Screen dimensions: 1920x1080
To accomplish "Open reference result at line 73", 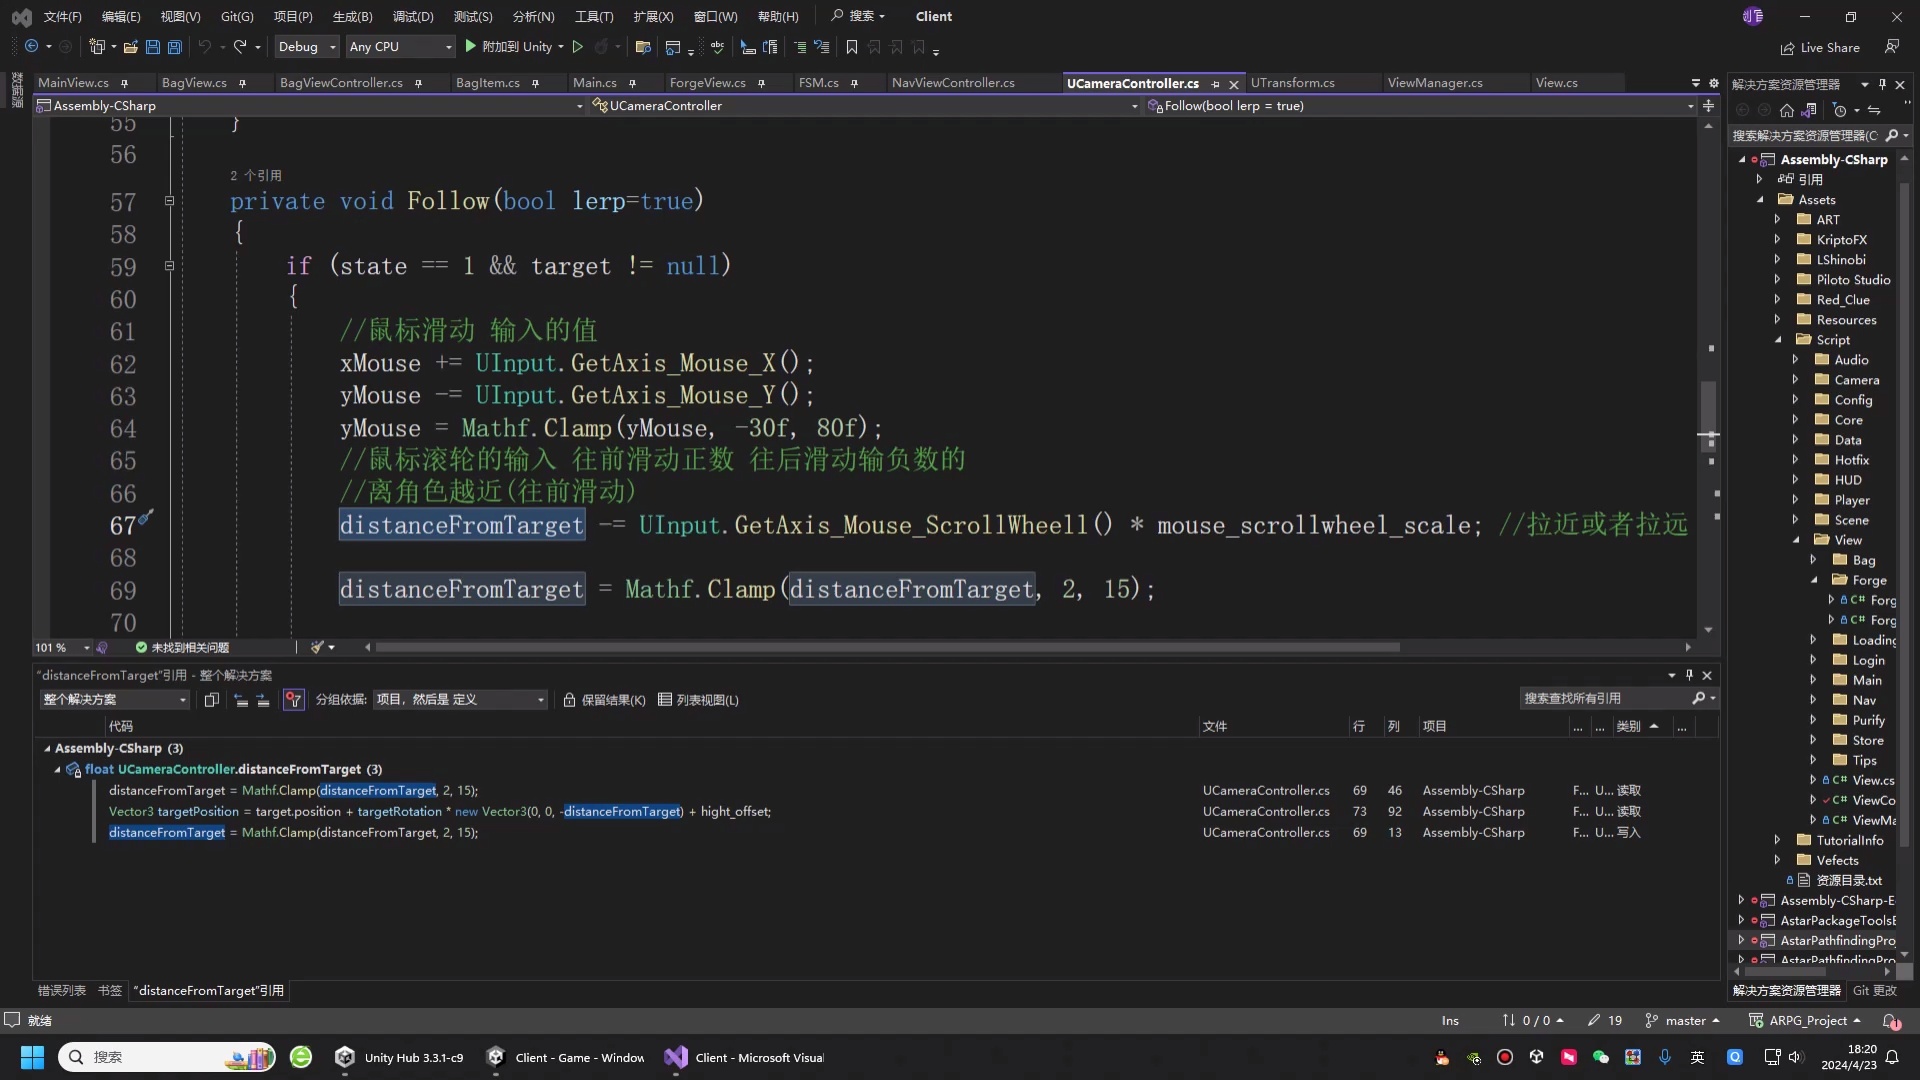I will (440, 811).
